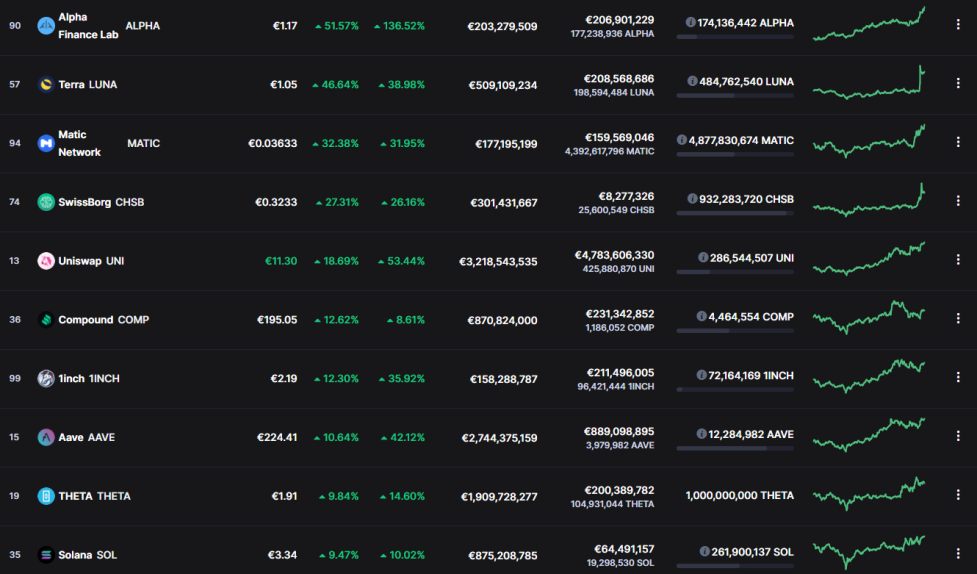Viewport: 977px width, 574px height.
Task: Click Uniswap price €11.30
Action: (x=281, y=261)
